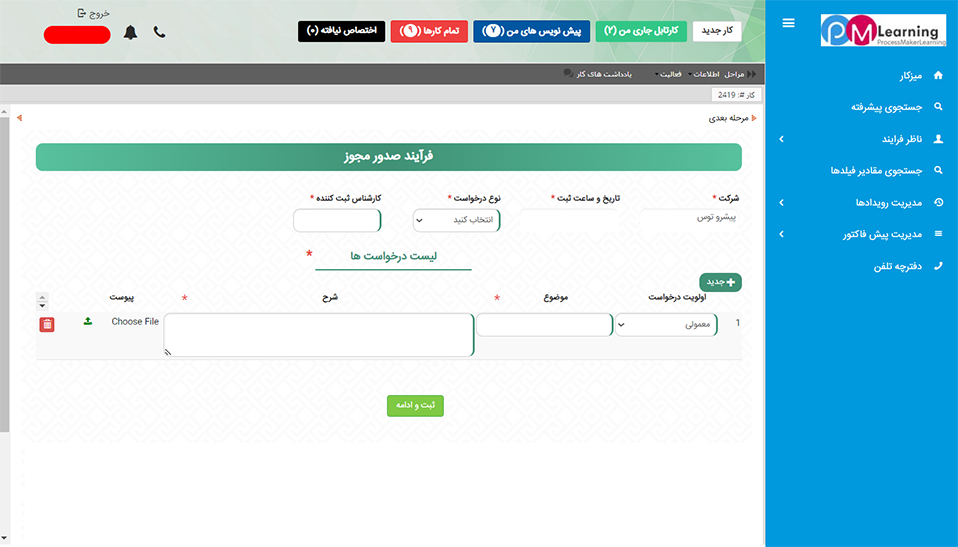Click the PM Learning logo

click(882, 30)
